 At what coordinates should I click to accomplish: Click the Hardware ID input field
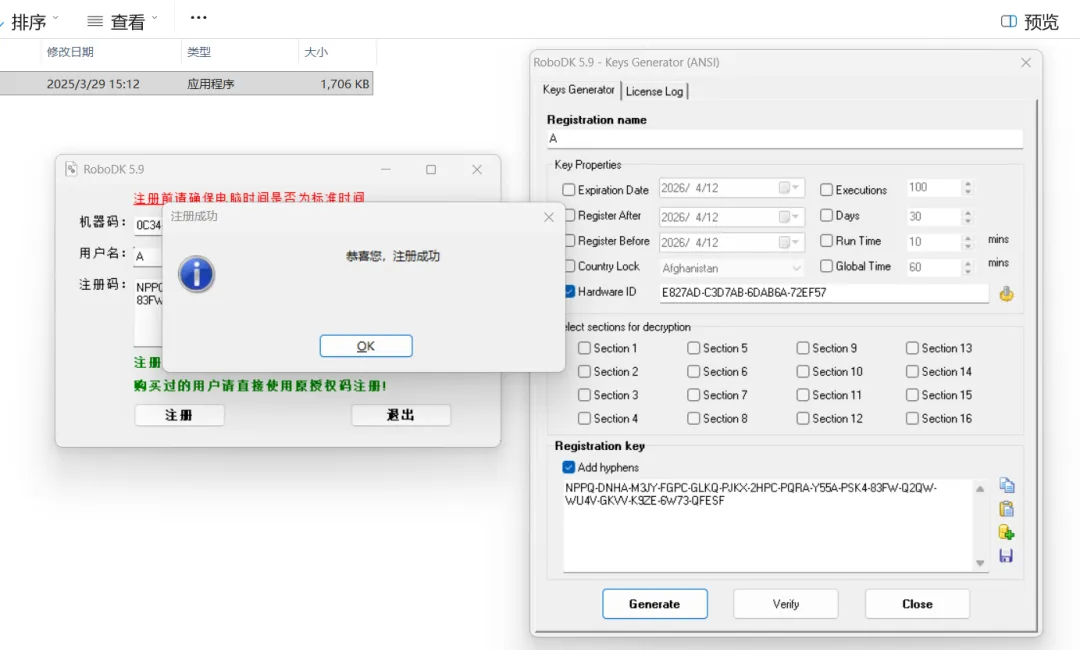click(x=824, y=293)
